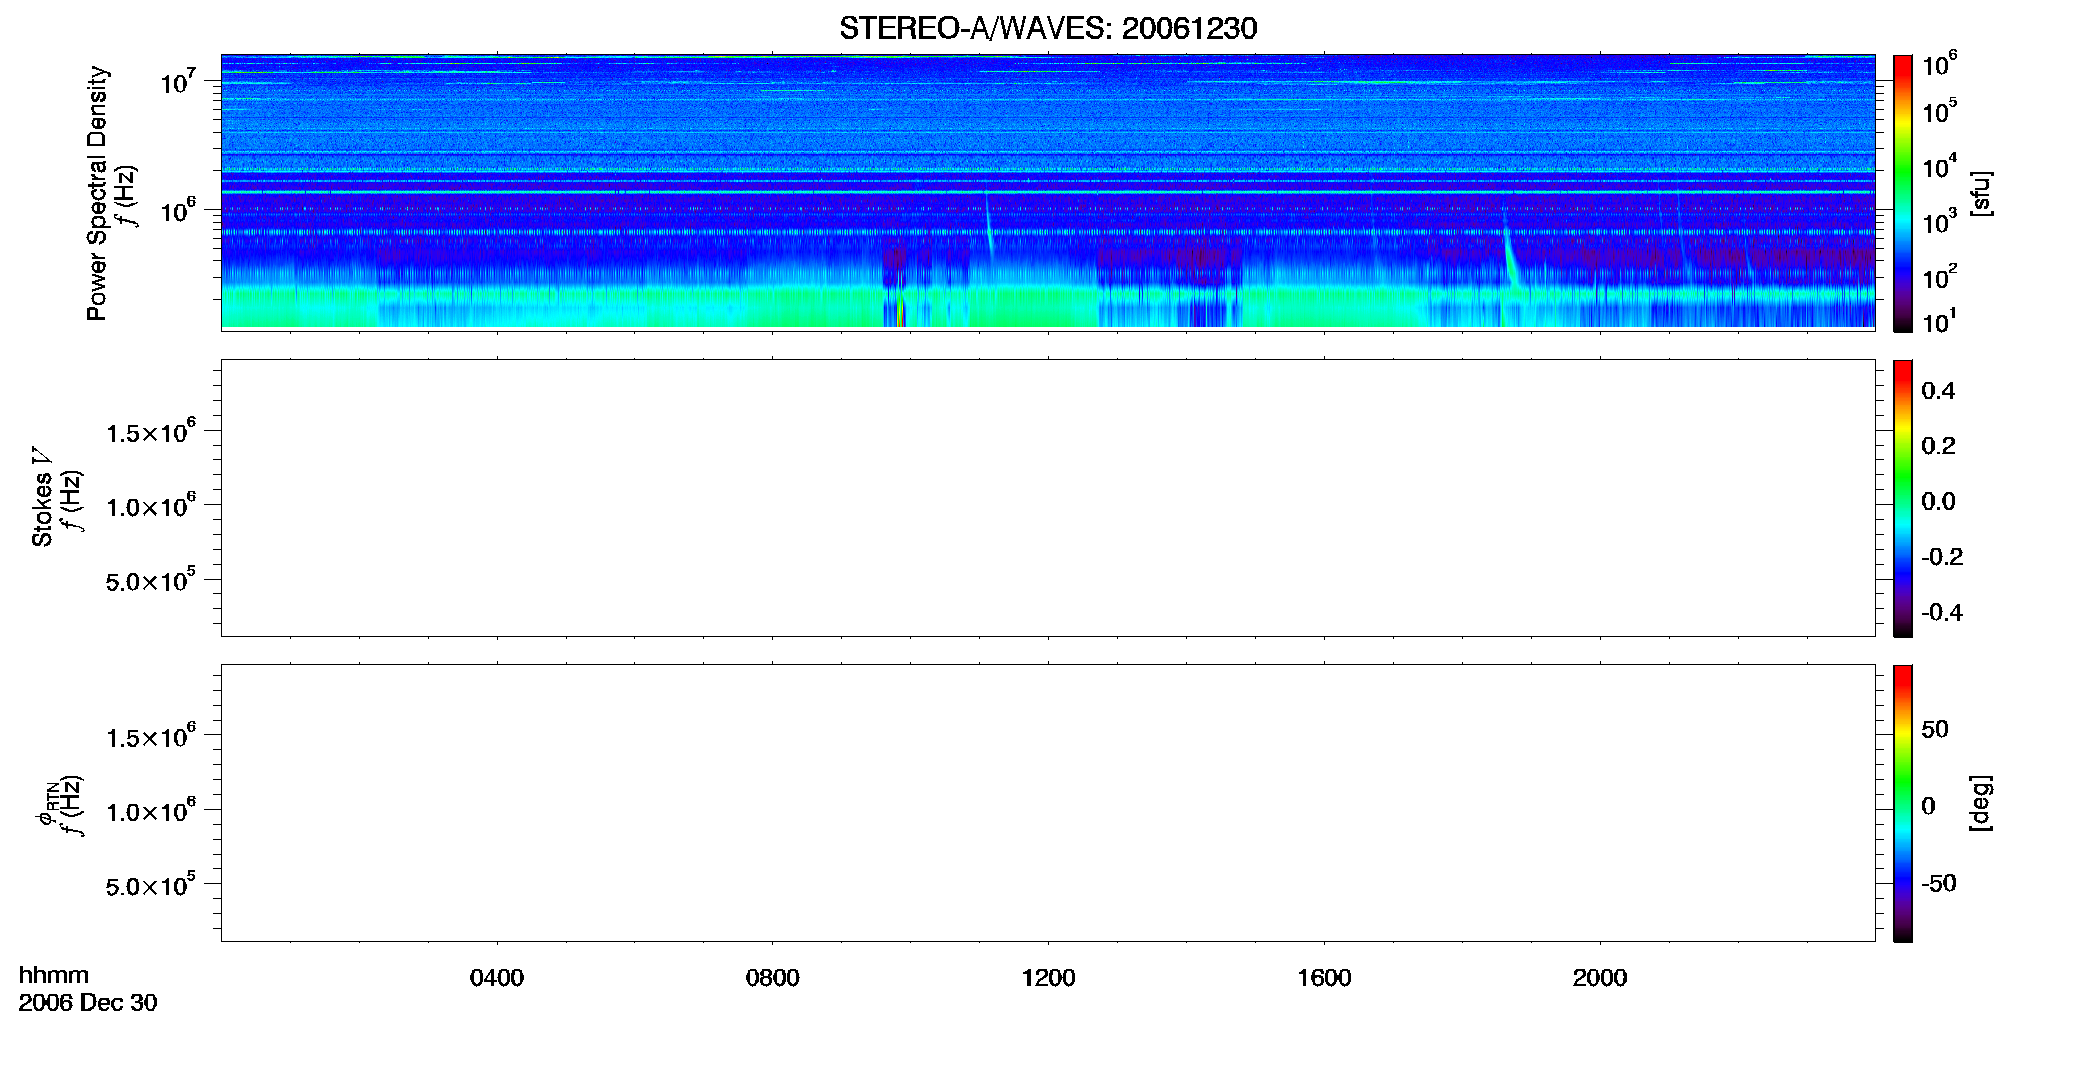Click the Stokes V axis label

[x=41, y=497]
